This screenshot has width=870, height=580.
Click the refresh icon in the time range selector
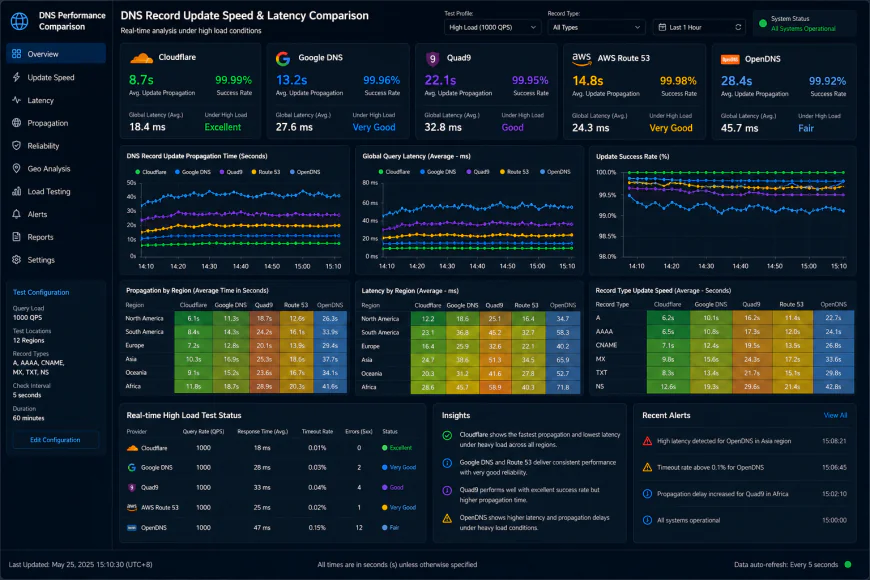tap(738, 27)
